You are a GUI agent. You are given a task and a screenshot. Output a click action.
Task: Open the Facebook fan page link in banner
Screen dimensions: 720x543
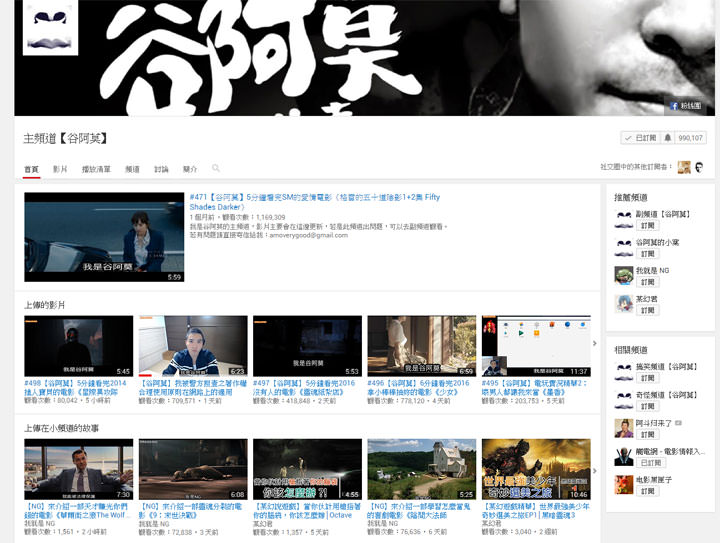click(686, 106)
